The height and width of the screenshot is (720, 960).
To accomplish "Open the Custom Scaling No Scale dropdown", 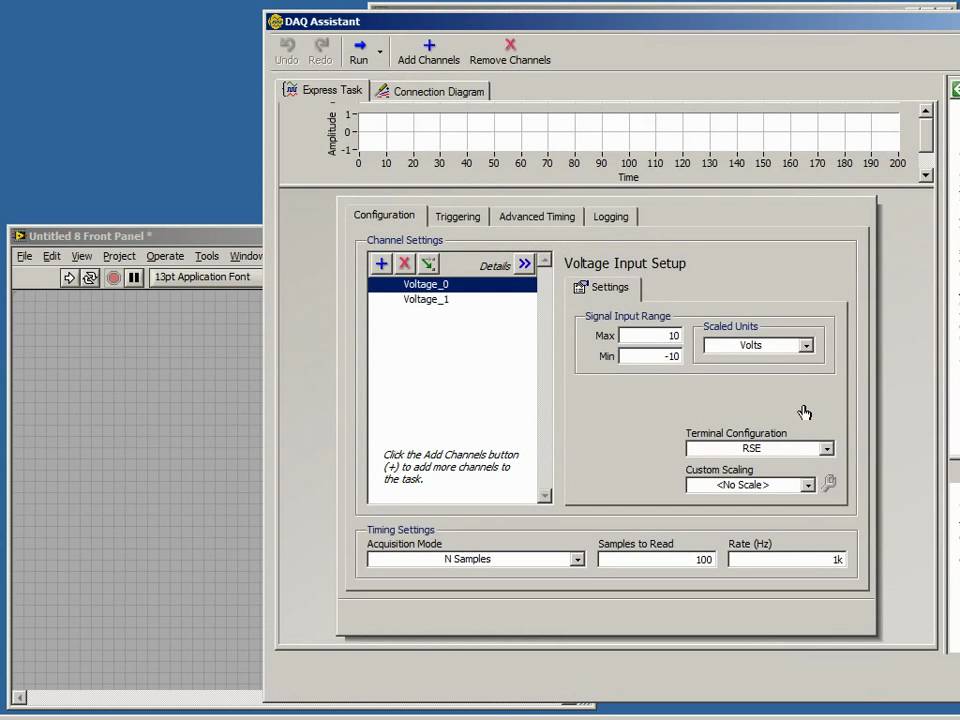I will point(750,485).
